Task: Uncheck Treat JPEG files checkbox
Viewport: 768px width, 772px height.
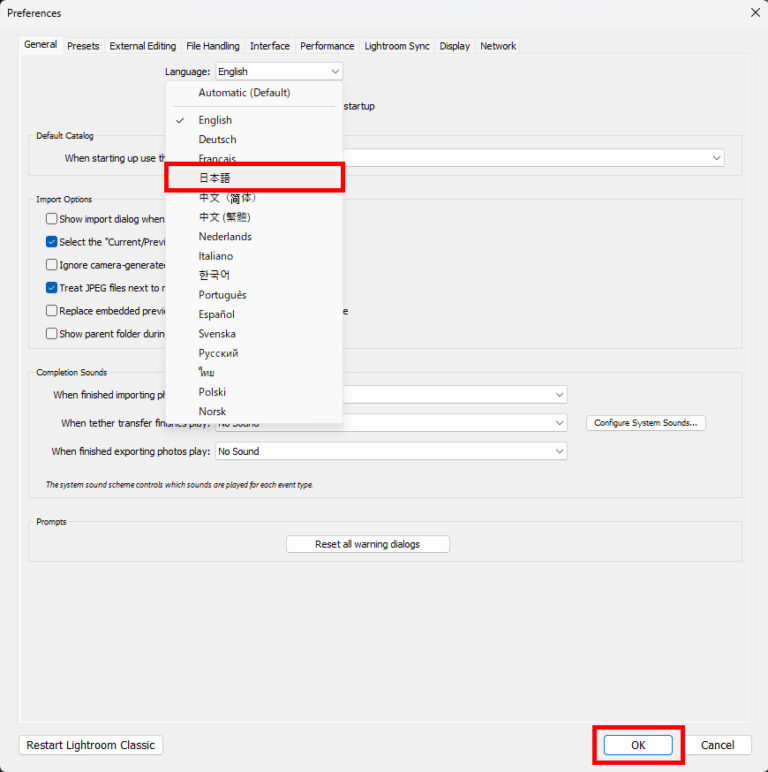Action: (x=52, y=287)
